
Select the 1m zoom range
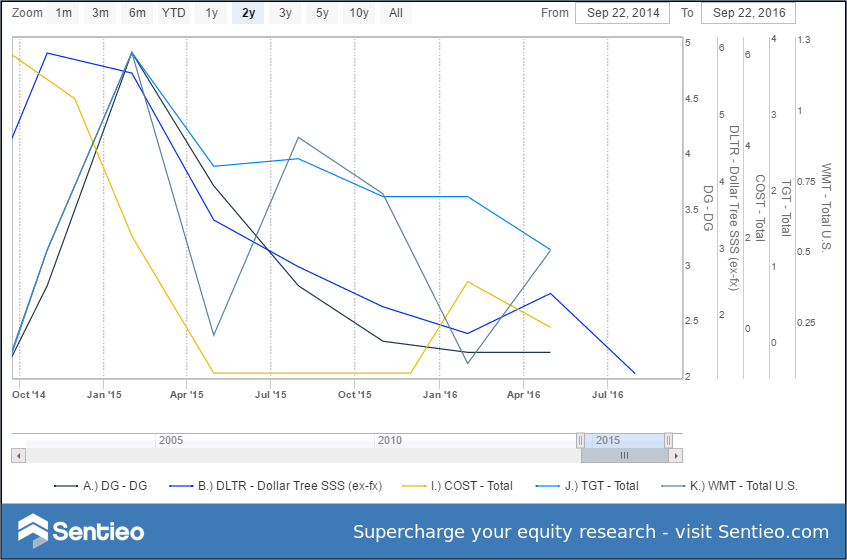click(64, 13)
